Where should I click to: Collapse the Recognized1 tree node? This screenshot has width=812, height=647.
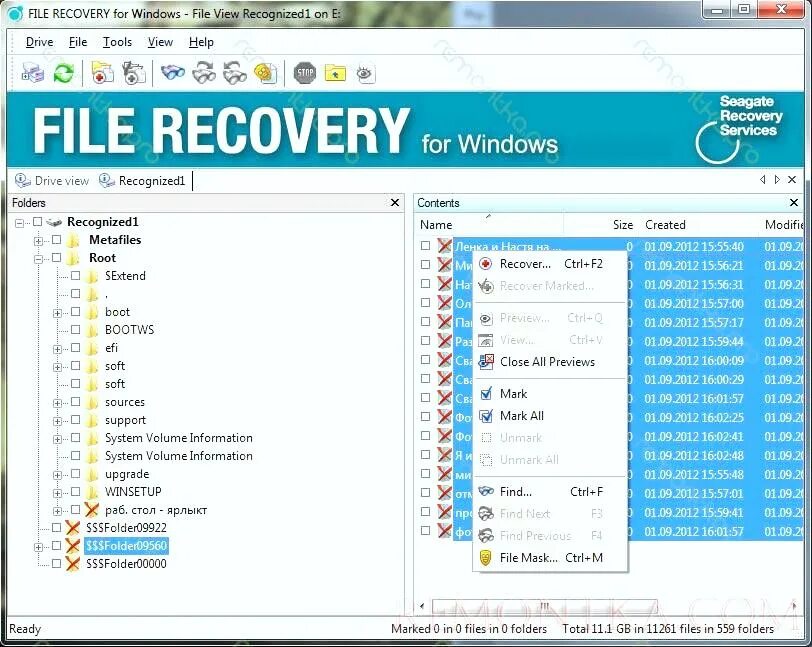click(x=20, y=223)
